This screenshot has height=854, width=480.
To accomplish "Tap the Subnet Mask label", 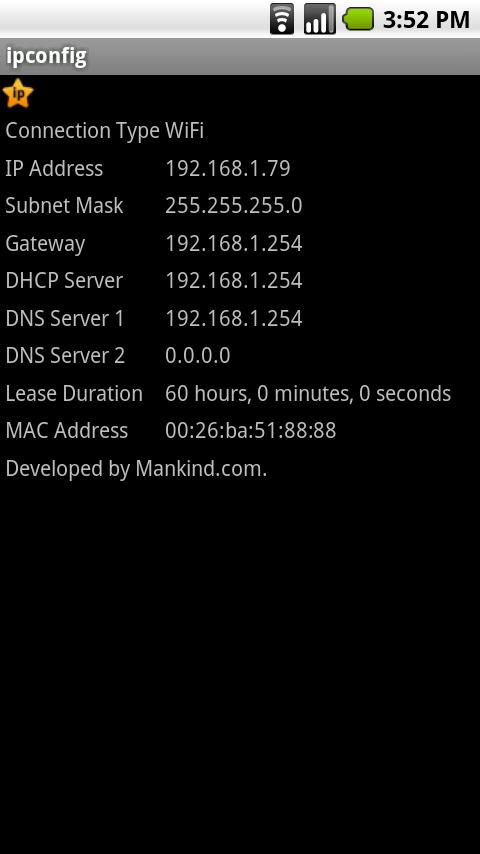I will coord(64,206).
